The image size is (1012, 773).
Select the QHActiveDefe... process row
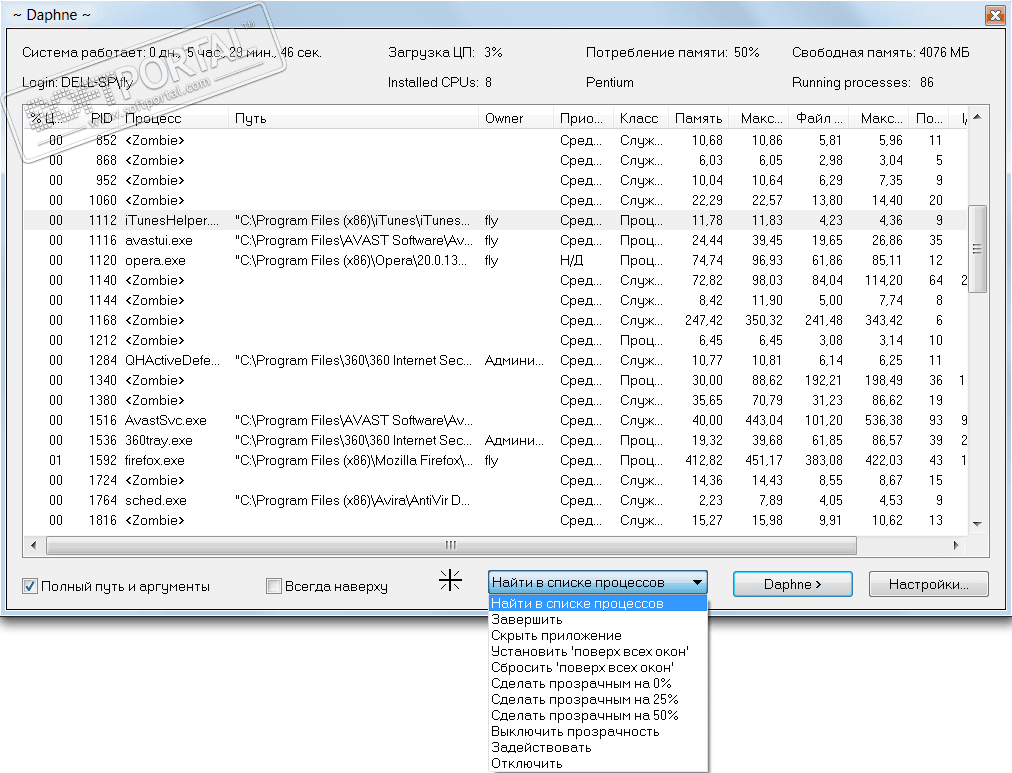point(495,360)
